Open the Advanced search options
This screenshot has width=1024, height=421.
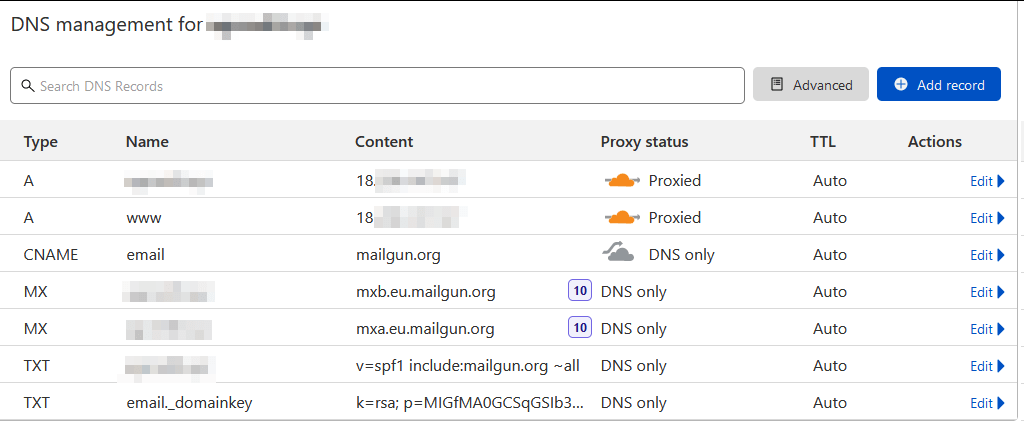(x=811, y=85)
